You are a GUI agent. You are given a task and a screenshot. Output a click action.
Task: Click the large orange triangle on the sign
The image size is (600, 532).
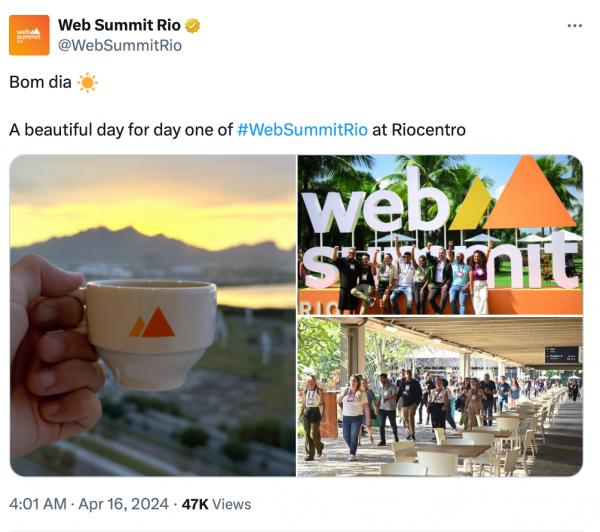[x=529, y=193]
